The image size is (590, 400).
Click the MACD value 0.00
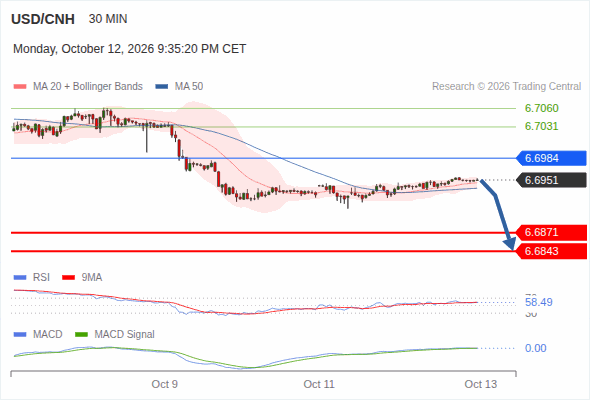click(x=536, y=348)
